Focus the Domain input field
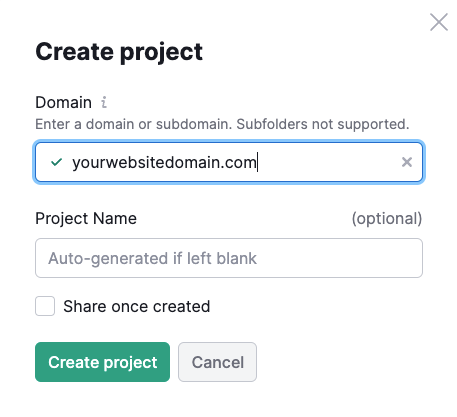 point(229,162)
